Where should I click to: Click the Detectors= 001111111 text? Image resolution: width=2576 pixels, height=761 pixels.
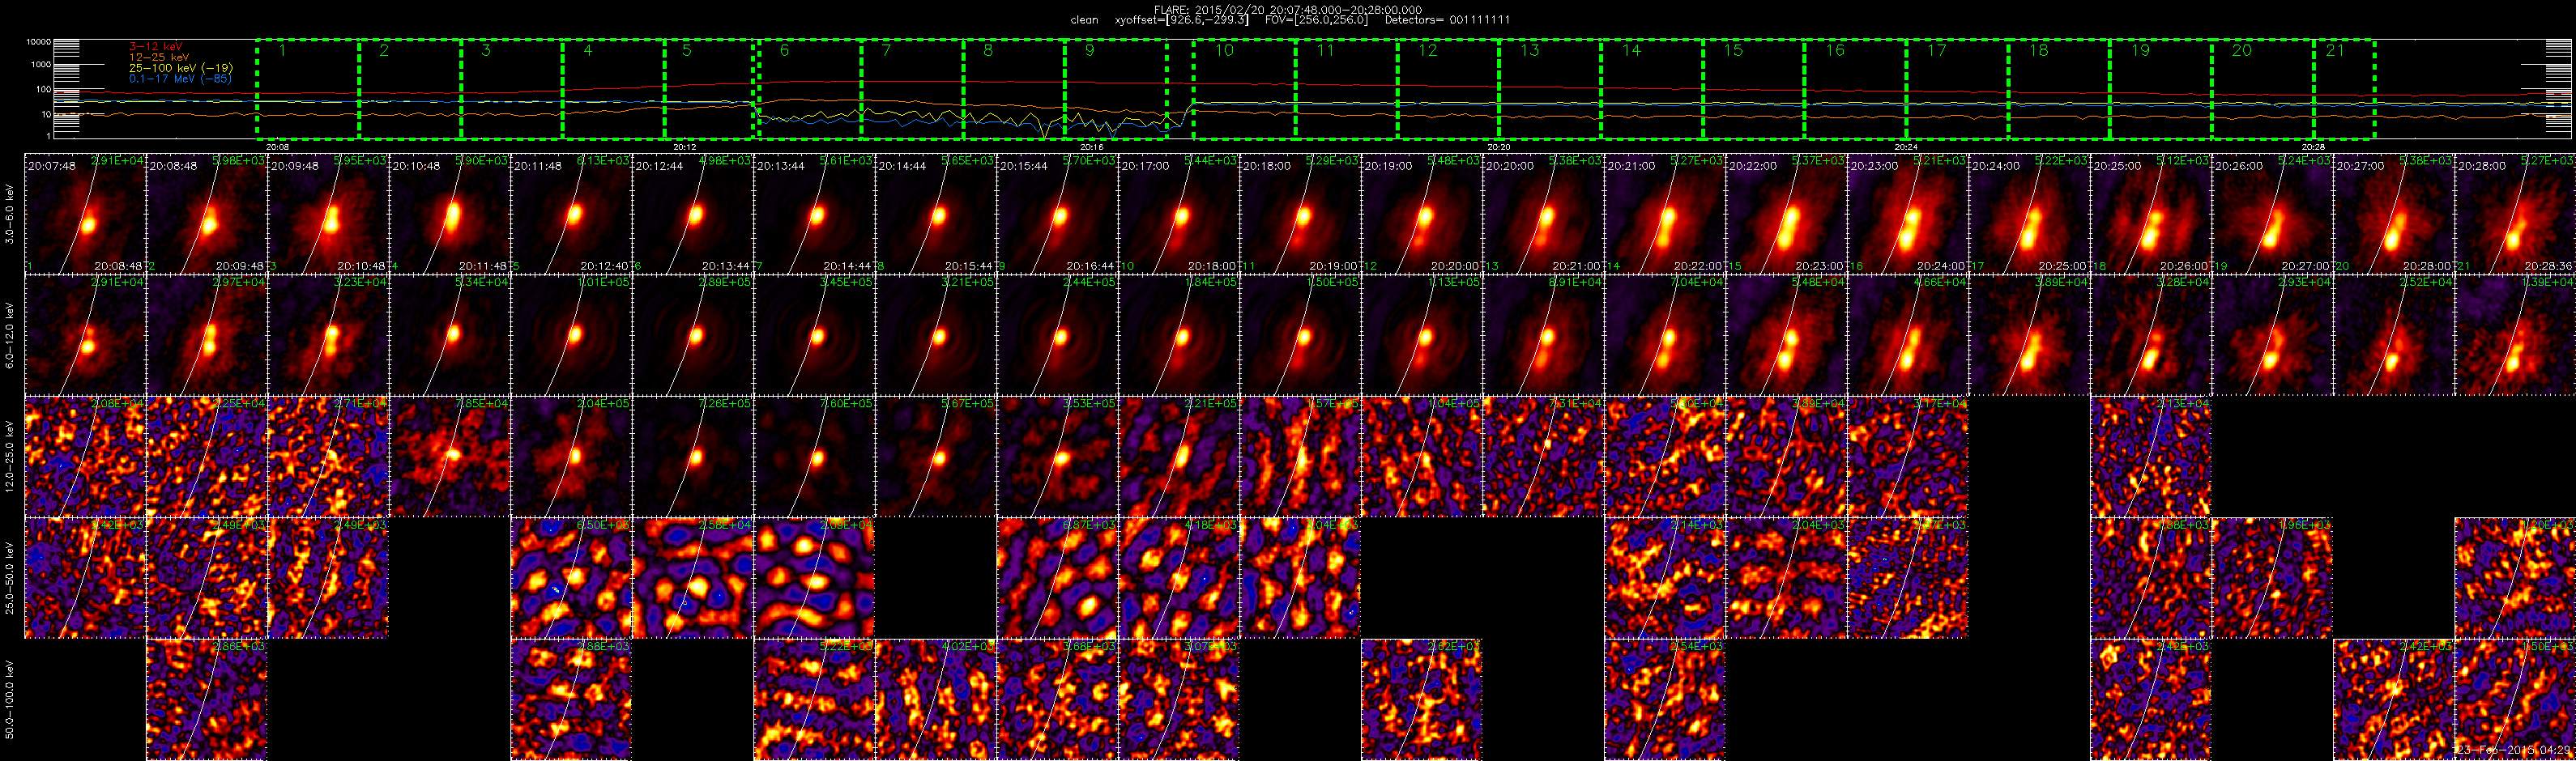(1447, 20)
